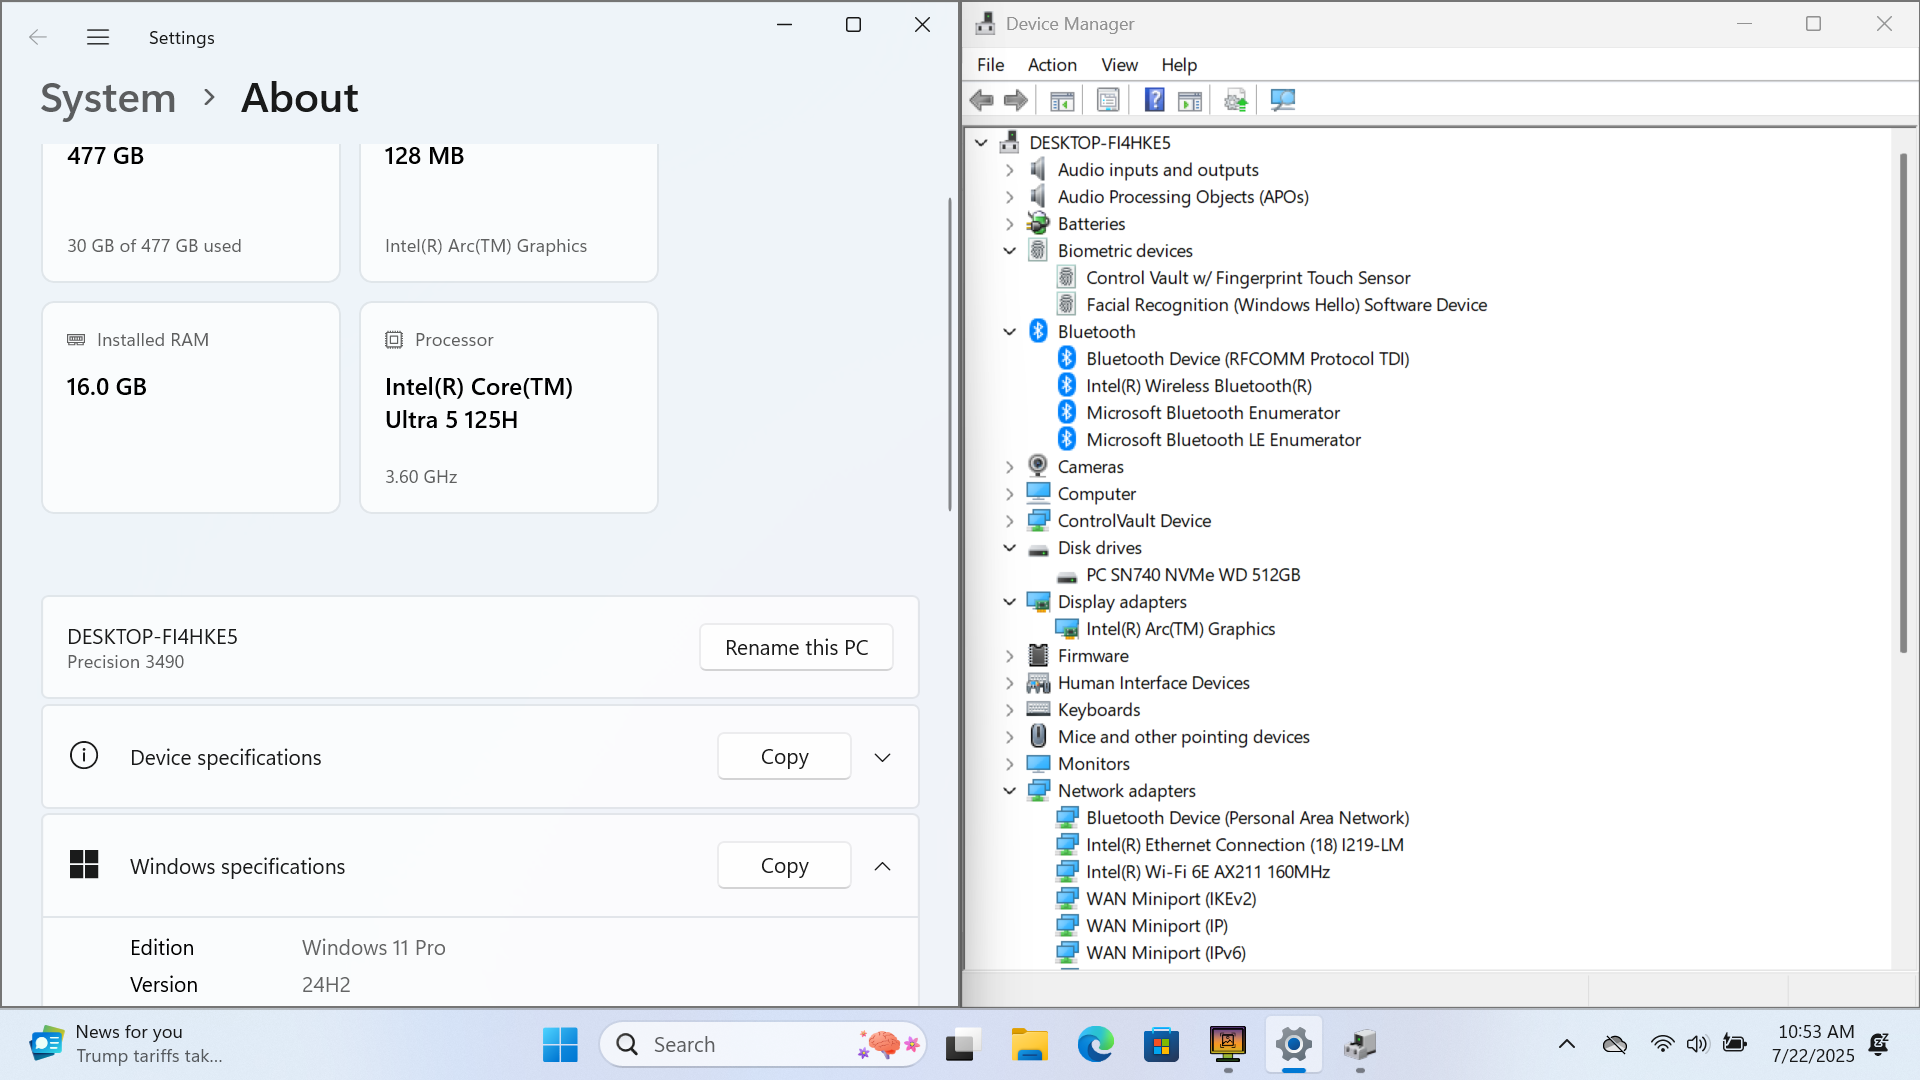Open the Windows Start button
This screenshot has height=1080, width=1920.
[560, 1044]
